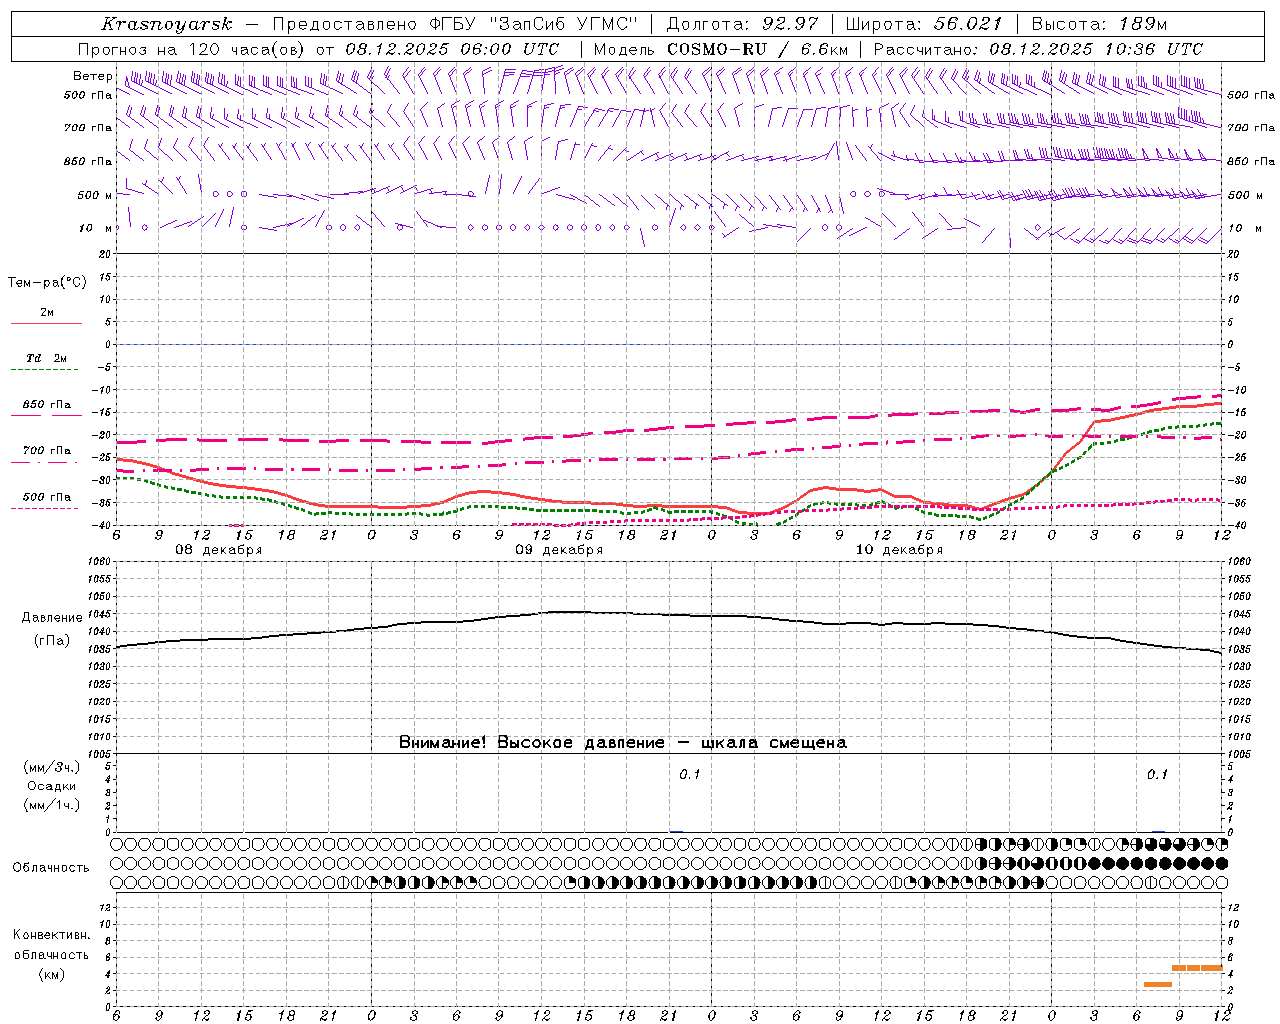This screenshot has width=1280, height=1024.
Task: Click the Krasnoyarsk station title
Action: click(167, 24)
